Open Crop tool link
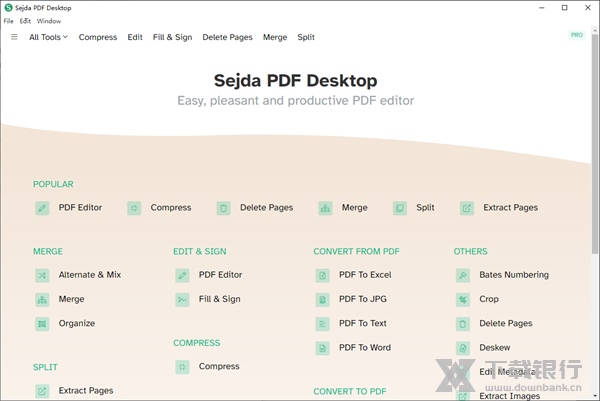 [489, 299]
